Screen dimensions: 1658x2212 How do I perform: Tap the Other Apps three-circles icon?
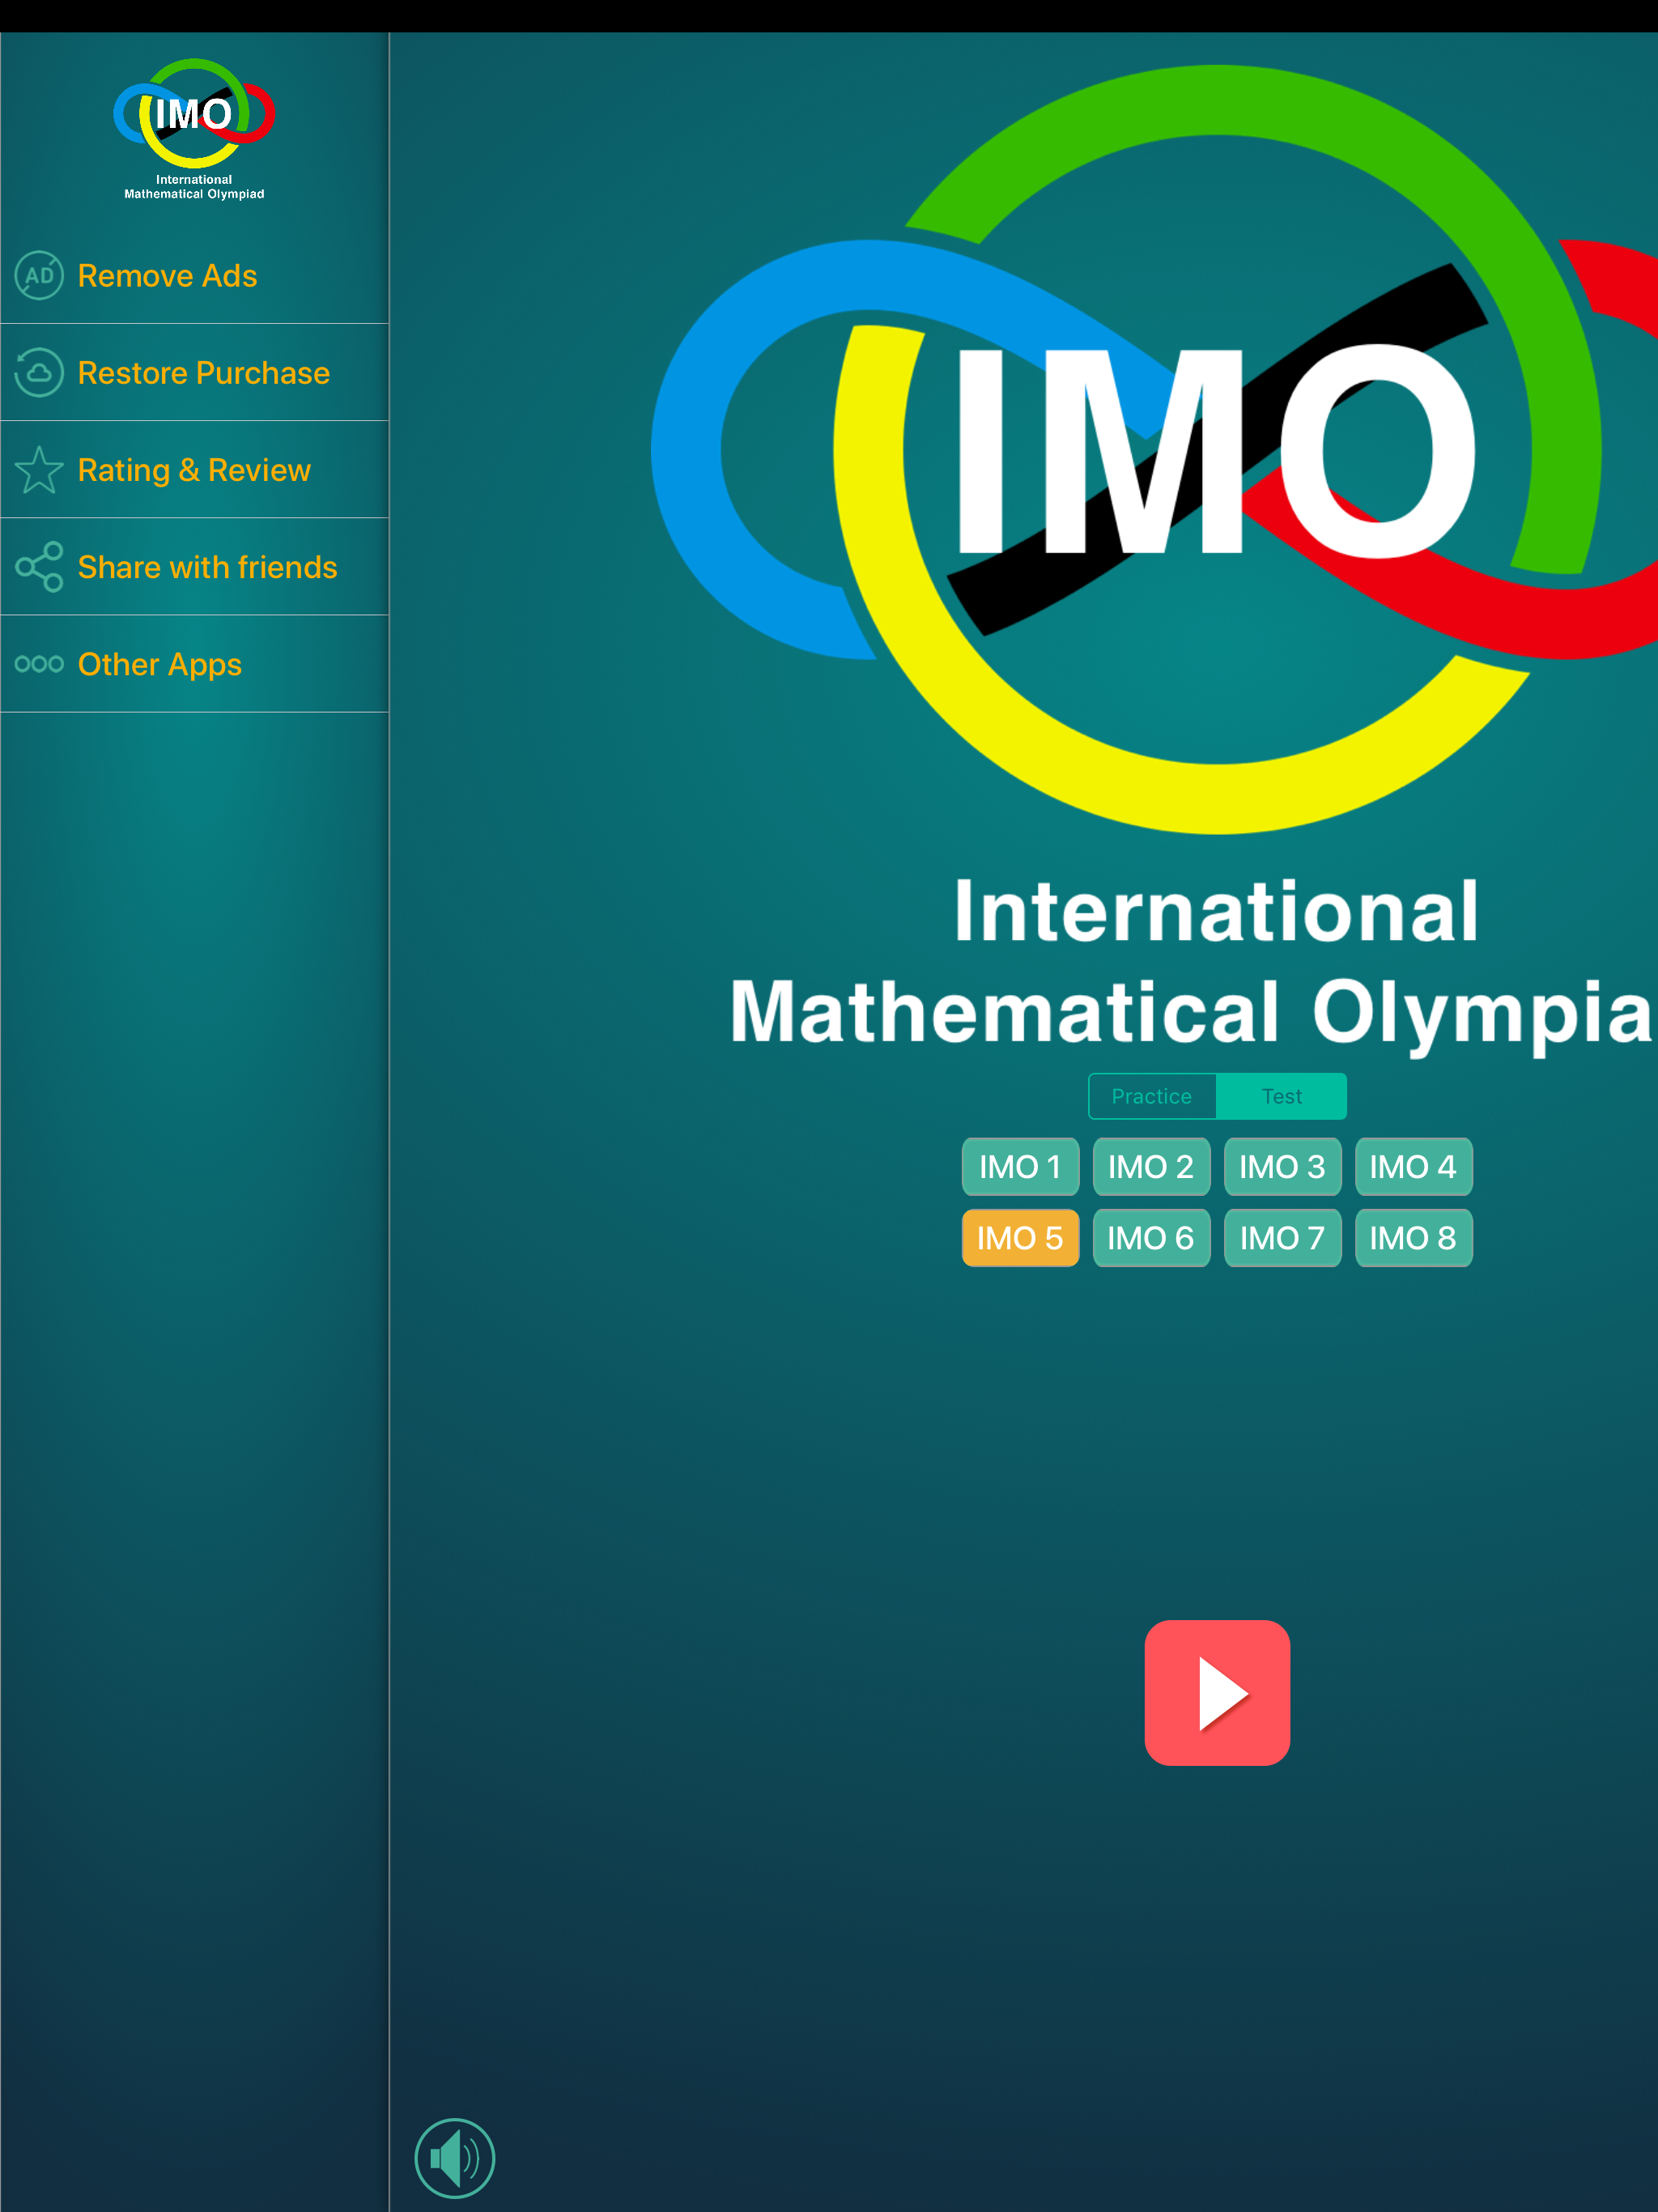click(39, 664)
